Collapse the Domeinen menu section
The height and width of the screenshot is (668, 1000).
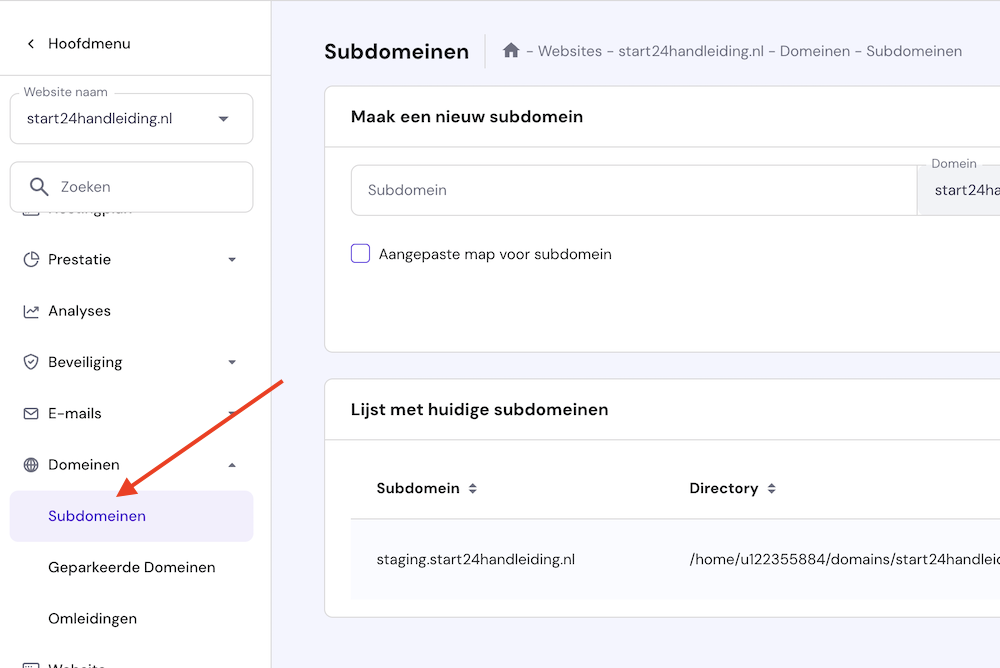click(x=232, y=465)
